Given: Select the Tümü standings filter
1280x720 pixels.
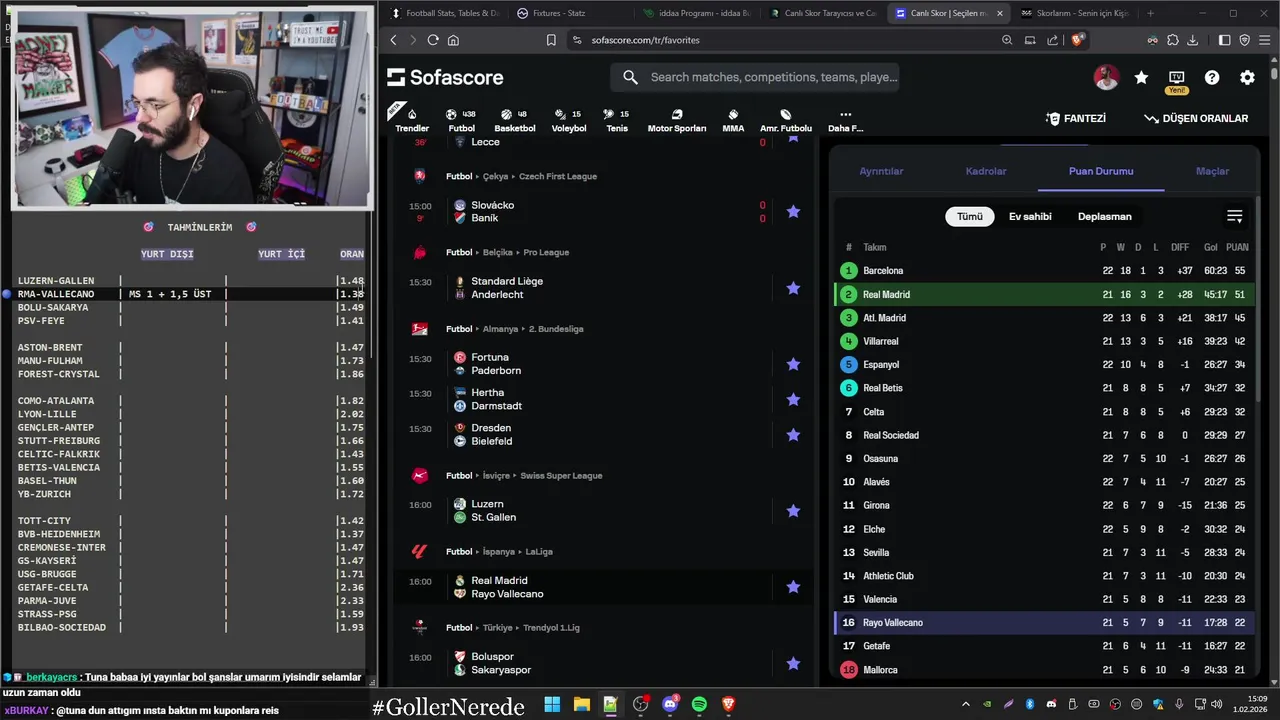Looking at the screenshot, I should pyautogui.click(x=970, y=216).
